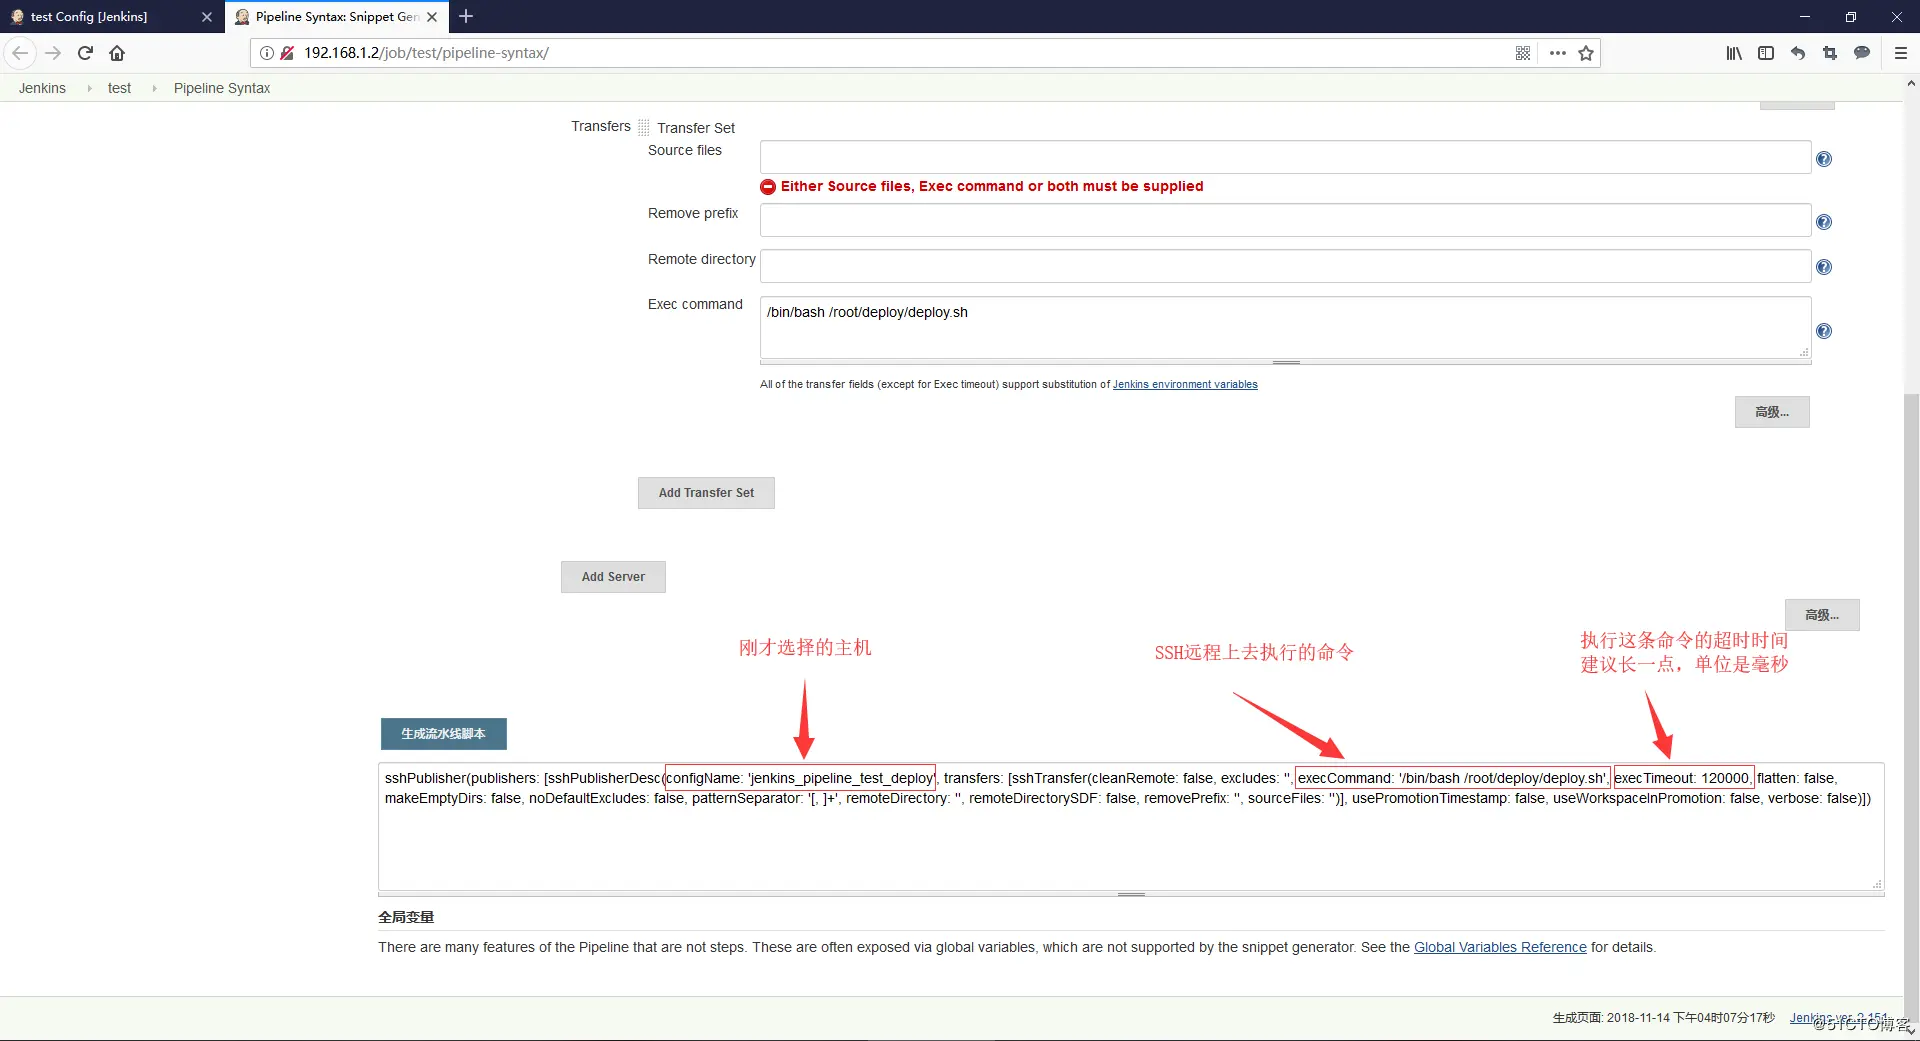Expand advanced options below Add Server
Image resolution: width=1920 pixels, height=1041 pixels.
(1822, 615)
